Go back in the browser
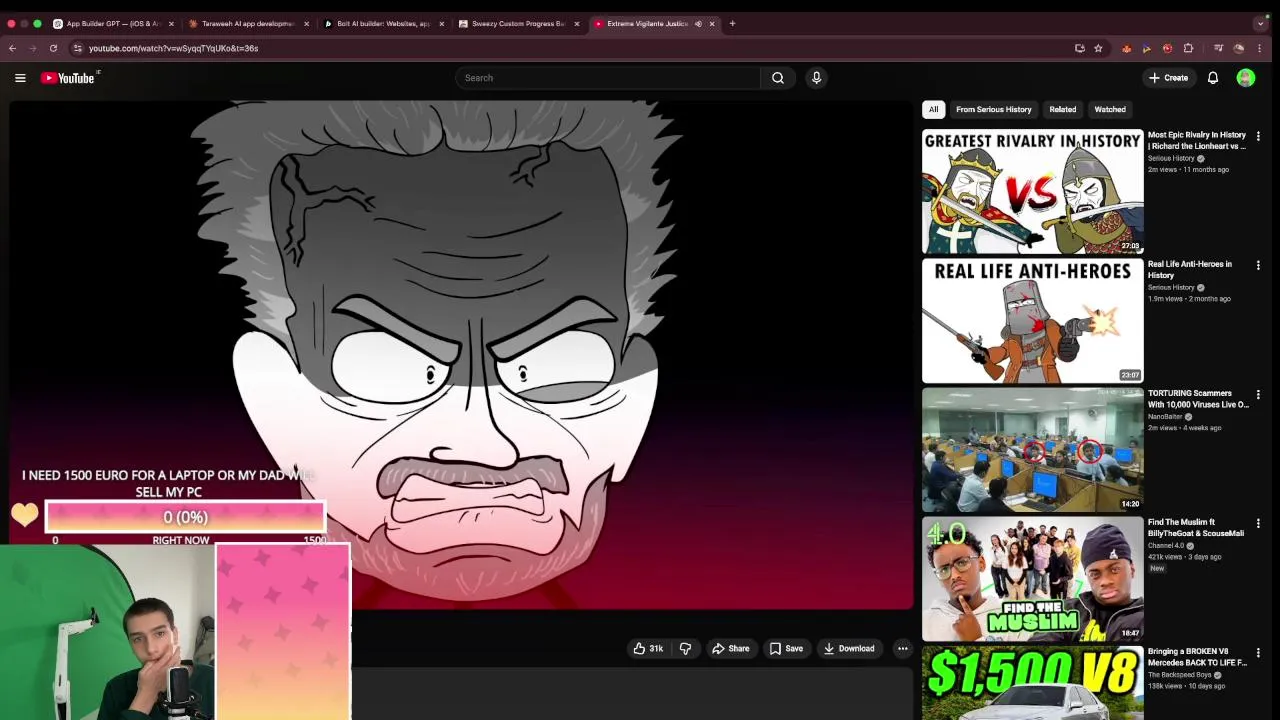1280x720 pixels. click(12, 48)
